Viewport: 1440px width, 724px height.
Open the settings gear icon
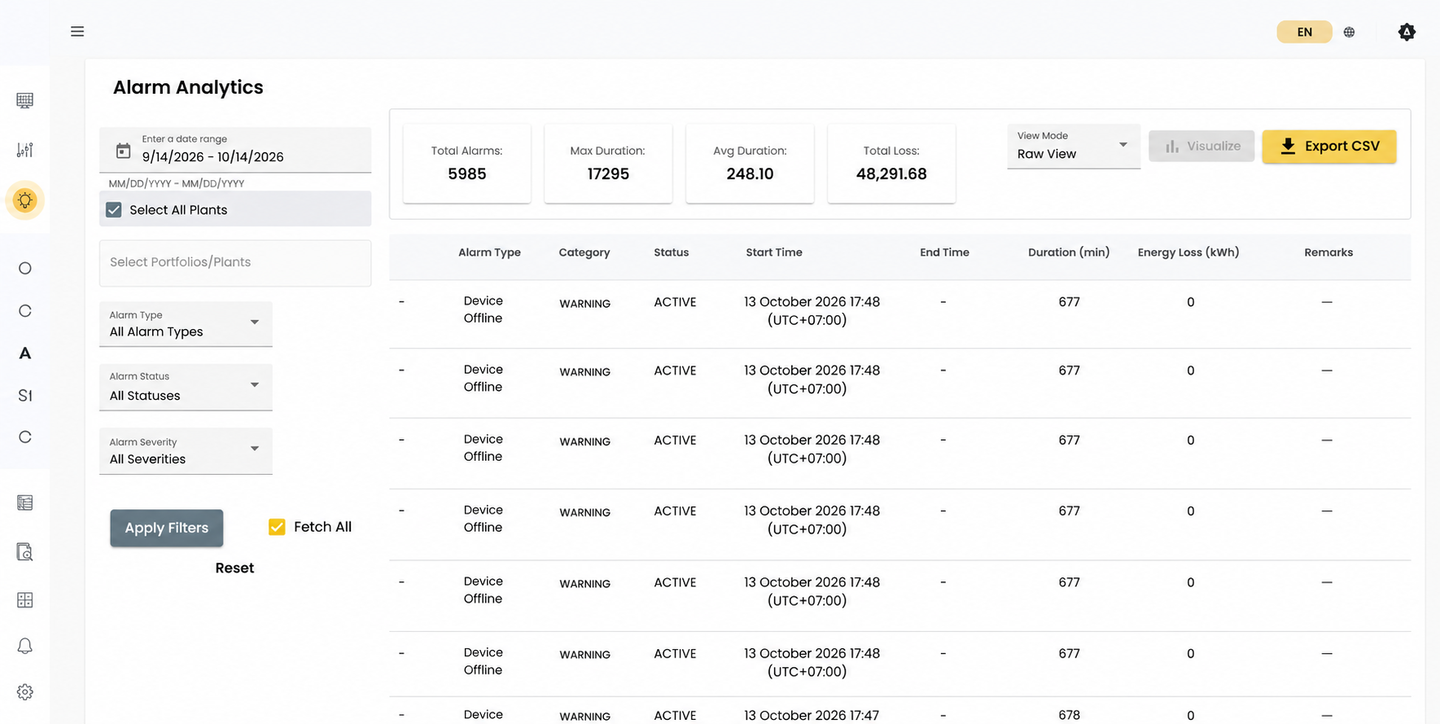[x=25, y=692]
